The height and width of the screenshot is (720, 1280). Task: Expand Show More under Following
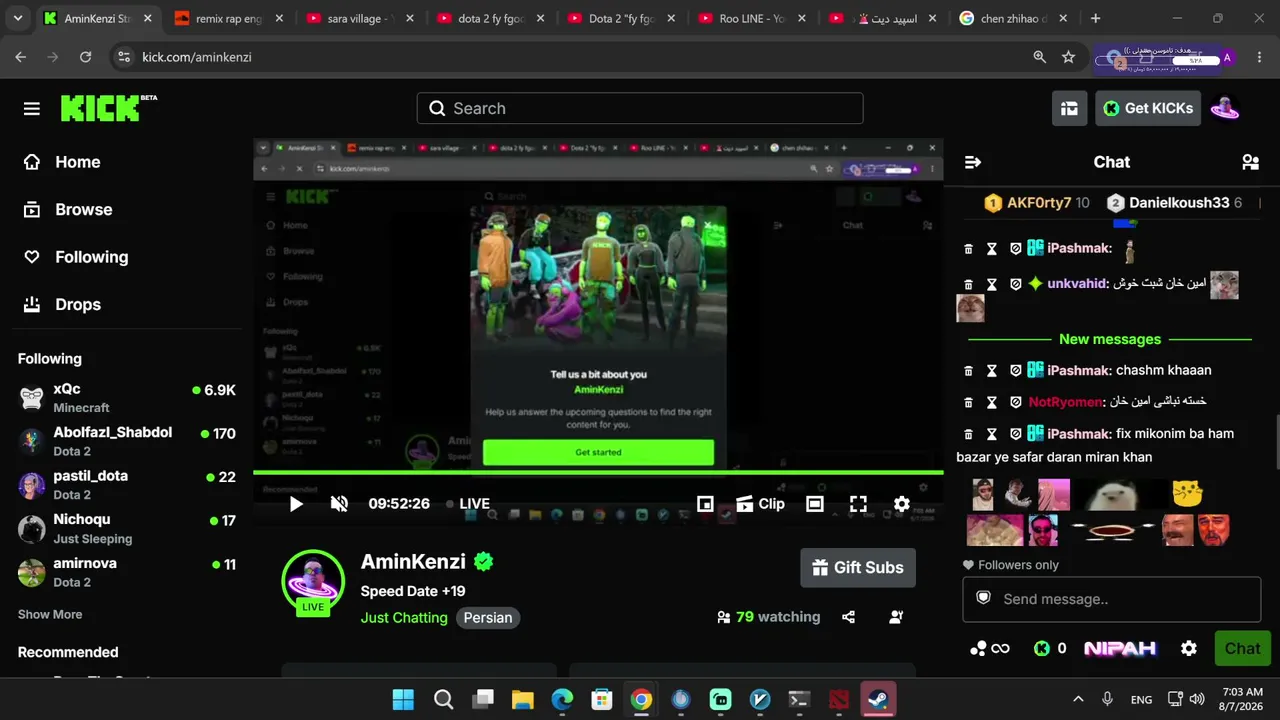point(50,614)
